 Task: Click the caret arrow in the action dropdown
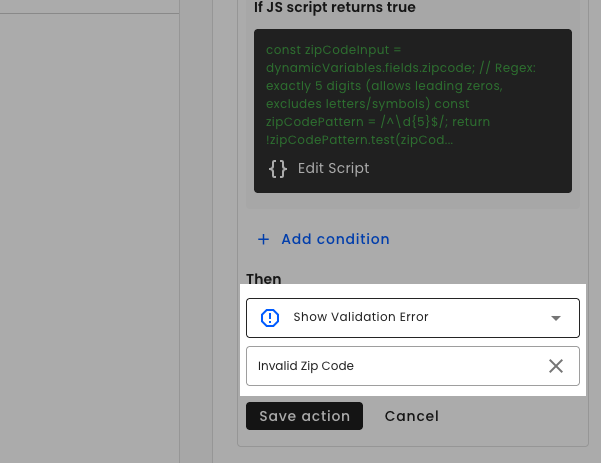coord(556,318)
